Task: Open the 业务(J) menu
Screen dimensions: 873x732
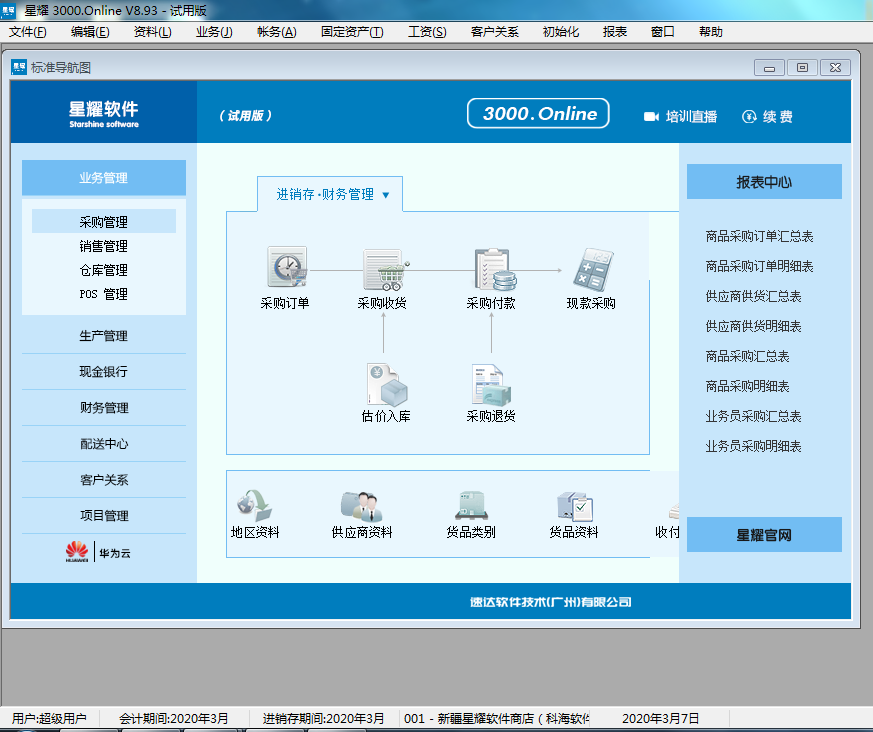Action: (x=214, y=32)
